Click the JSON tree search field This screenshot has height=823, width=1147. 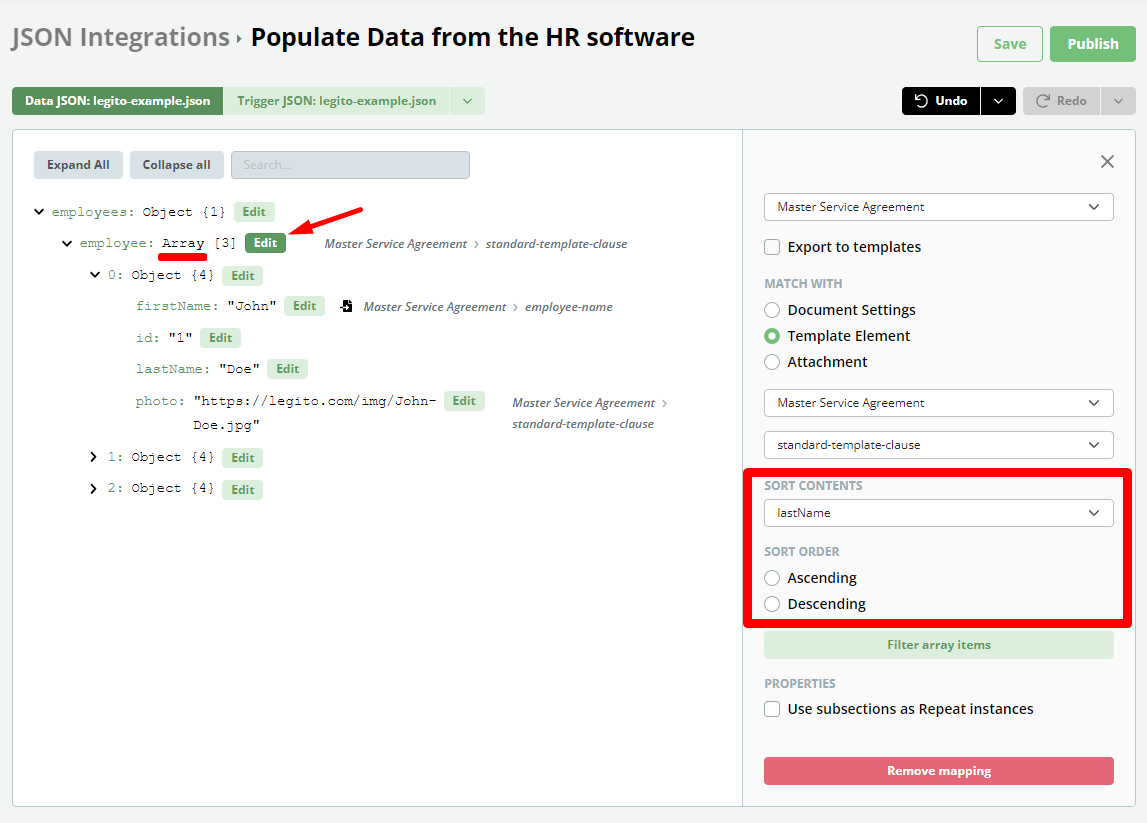tap(350, 165)
